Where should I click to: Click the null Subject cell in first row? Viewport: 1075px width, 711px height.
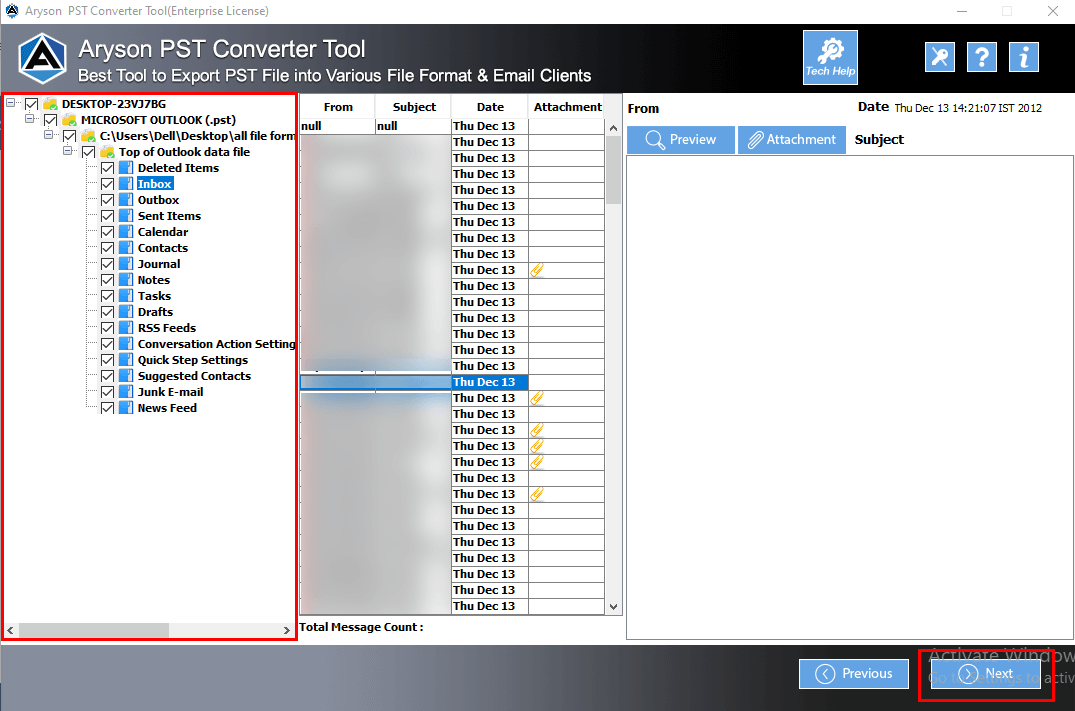(x=413, y=126)
